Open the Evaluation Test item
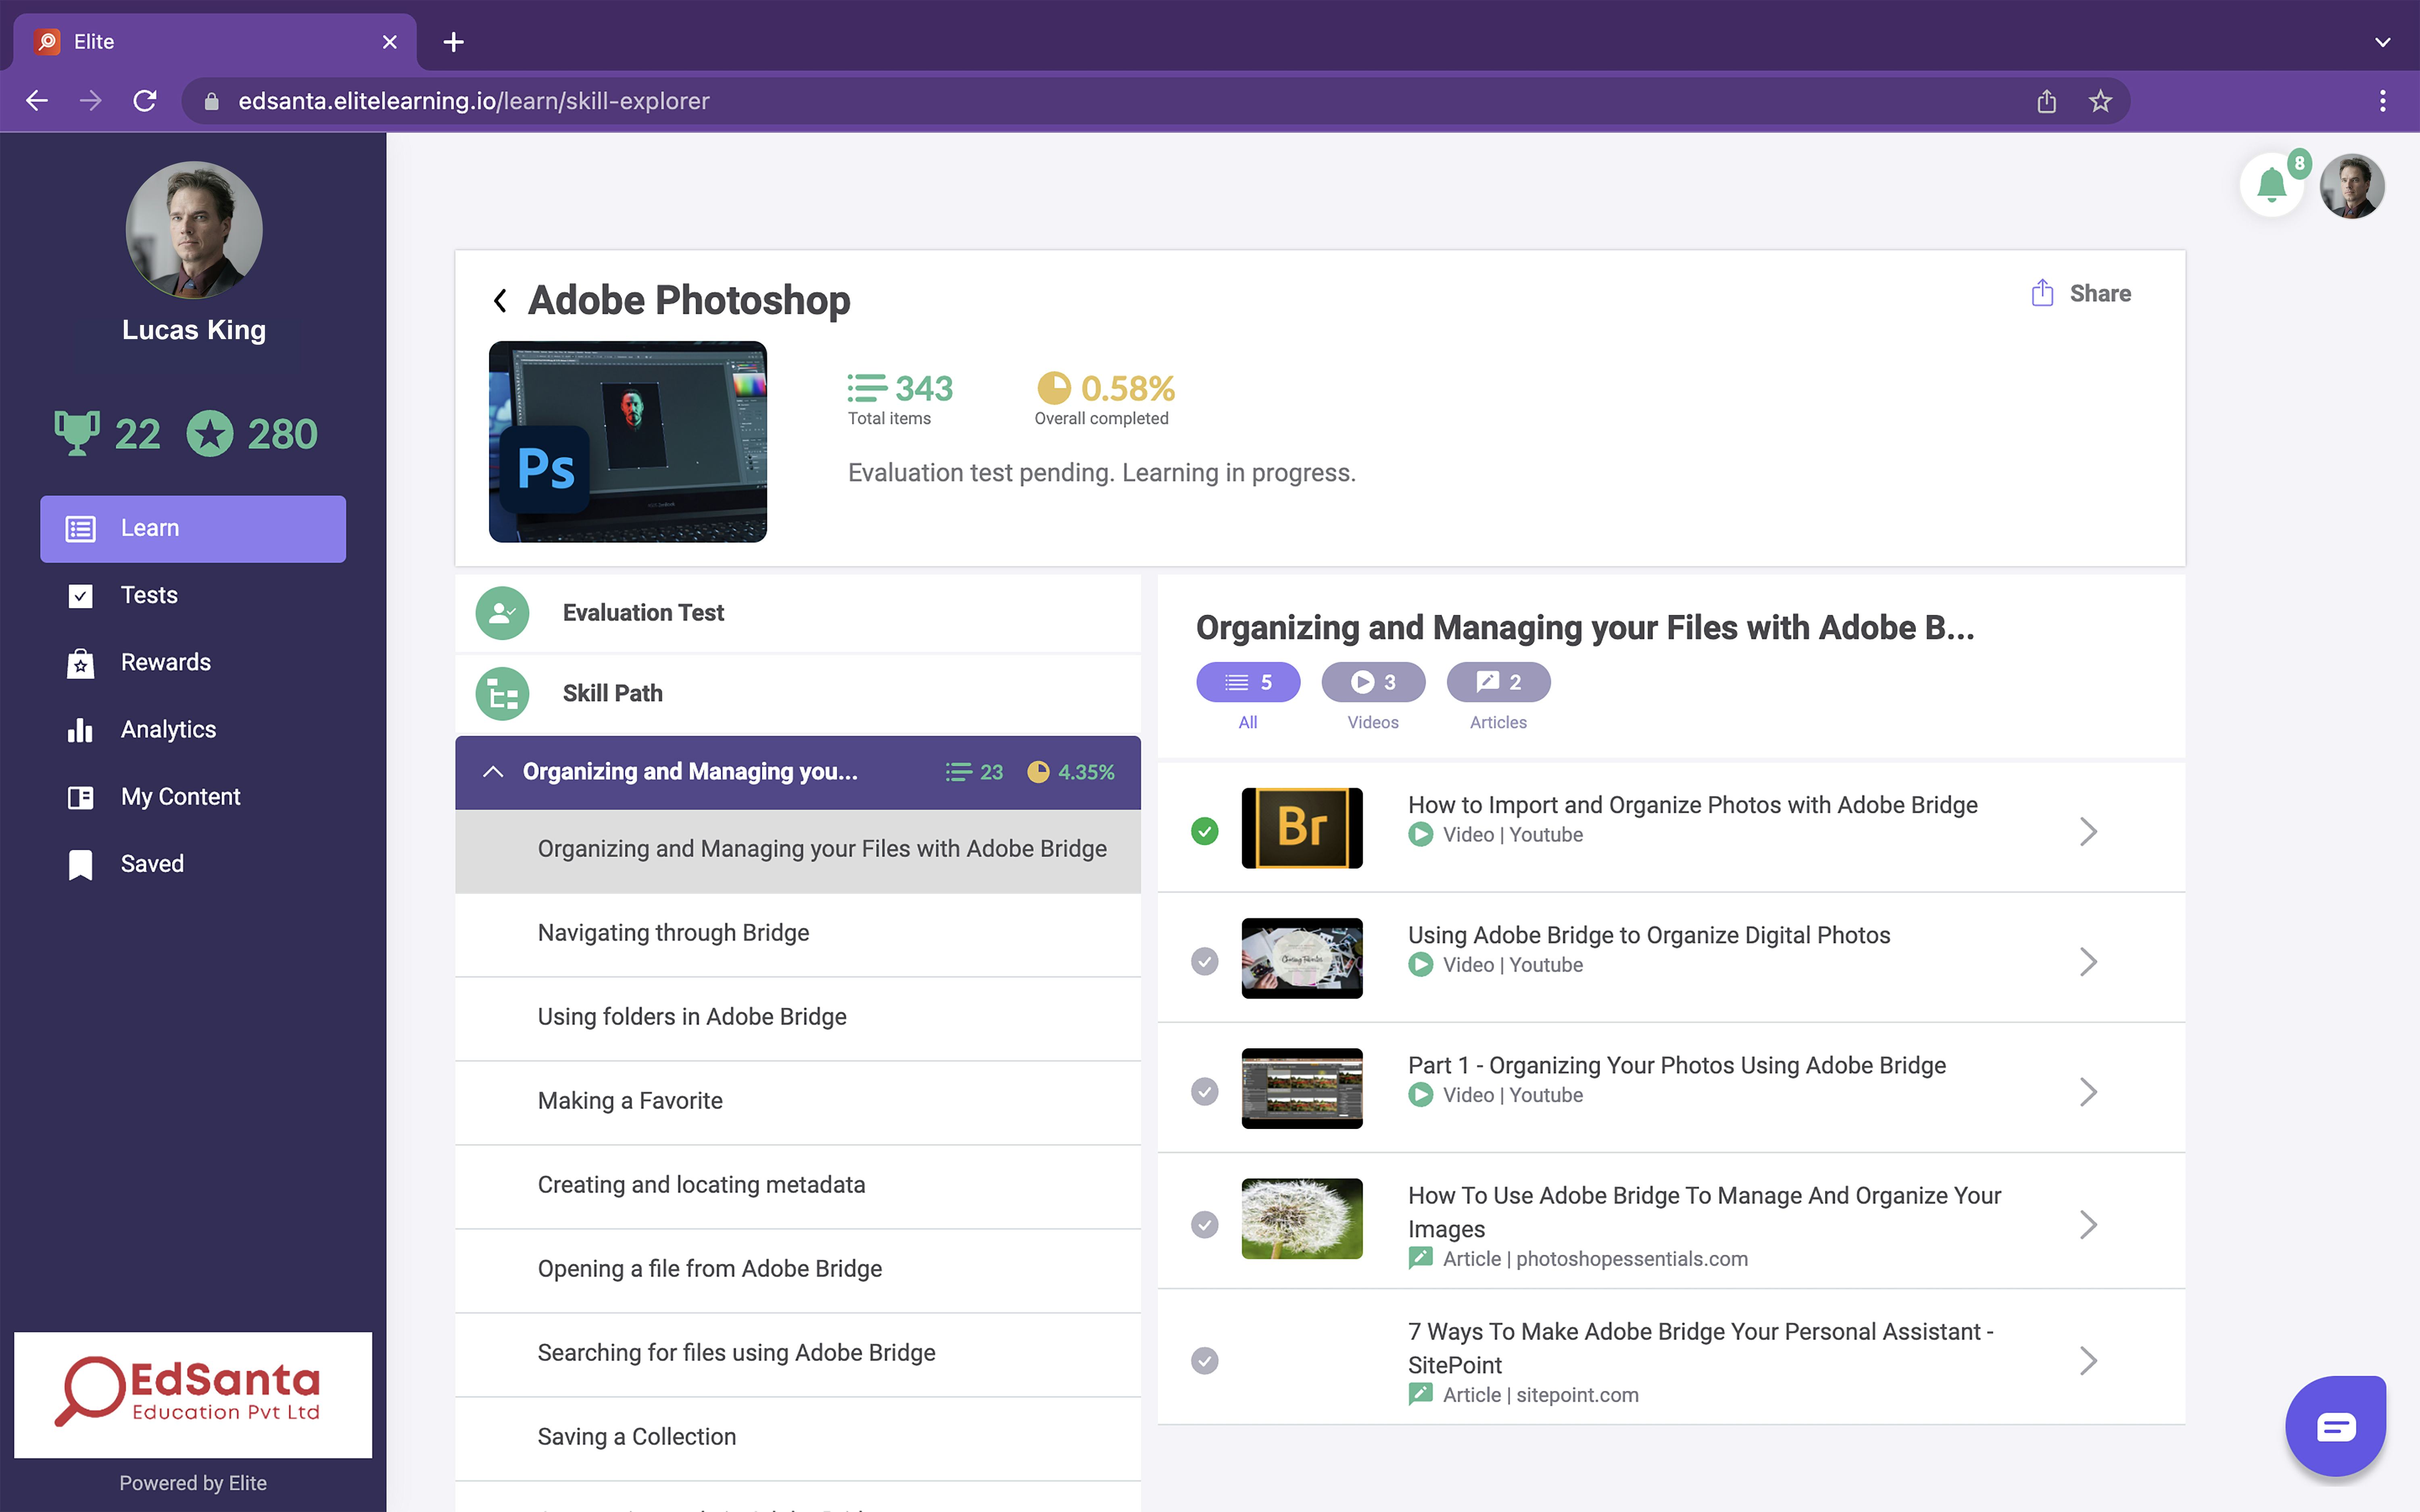Screen dimensions: 2420x1512 click(x=643, y=613)
